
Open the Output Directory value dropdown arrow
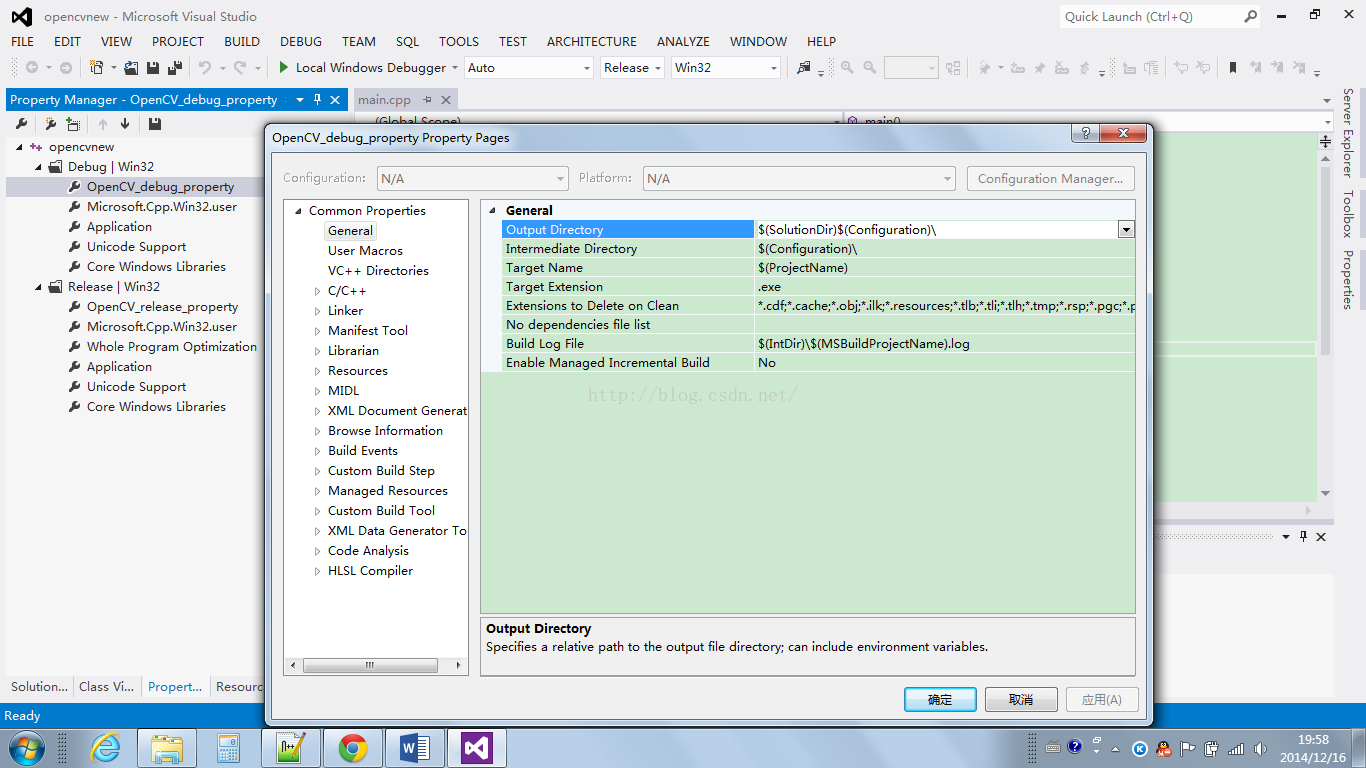(x=1126, y=230)
